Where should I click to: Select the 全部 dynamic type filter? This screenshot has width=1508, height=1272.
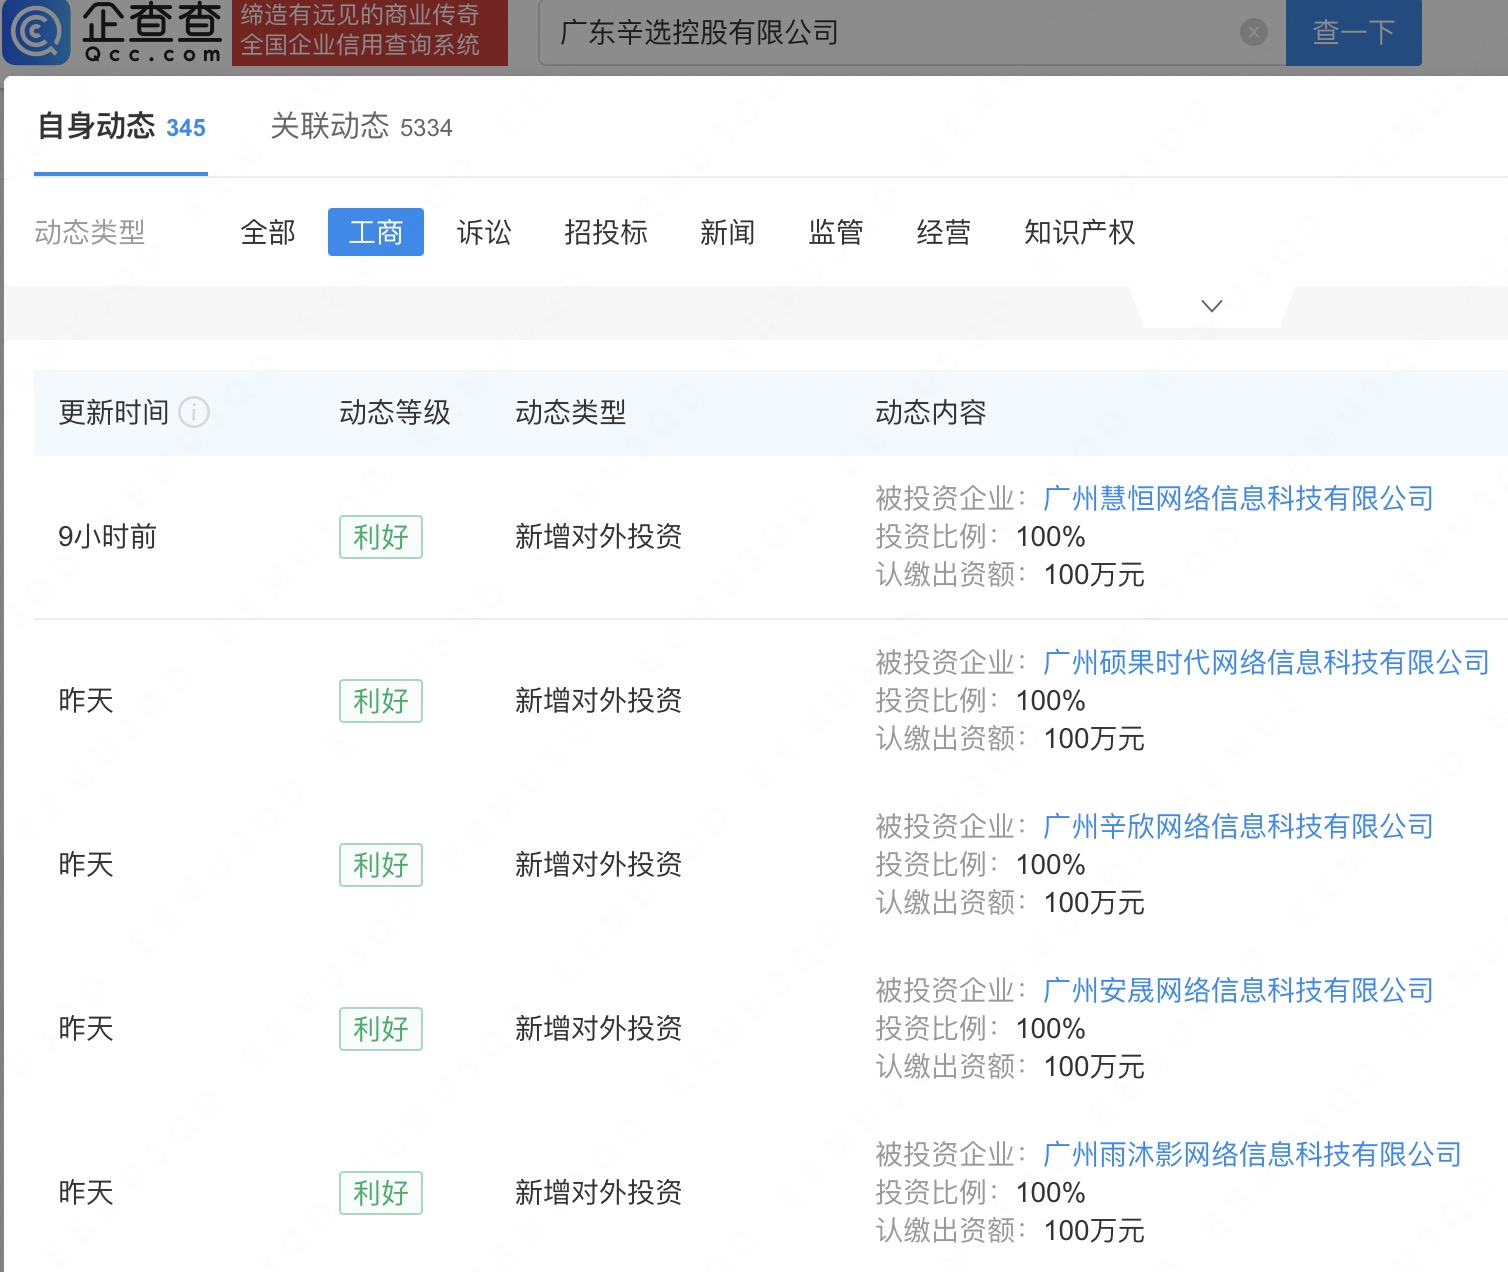click(268, 233)
